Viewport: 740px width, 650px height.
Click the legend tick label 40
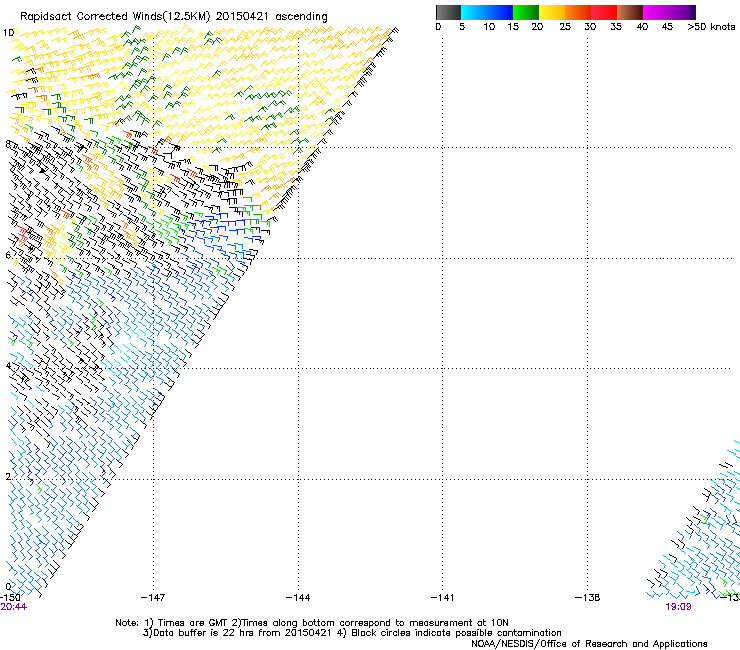(642, 27)
